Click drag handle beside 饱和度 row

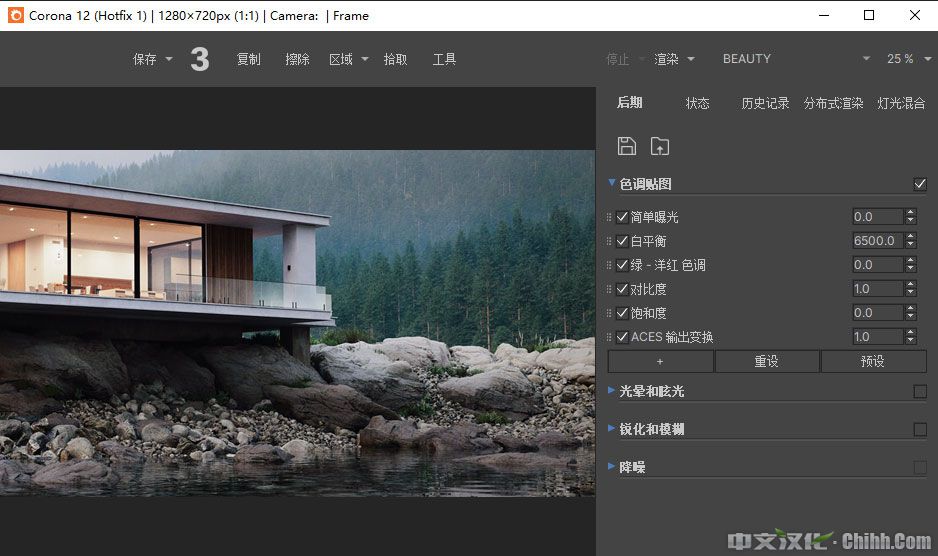[610, 313]
